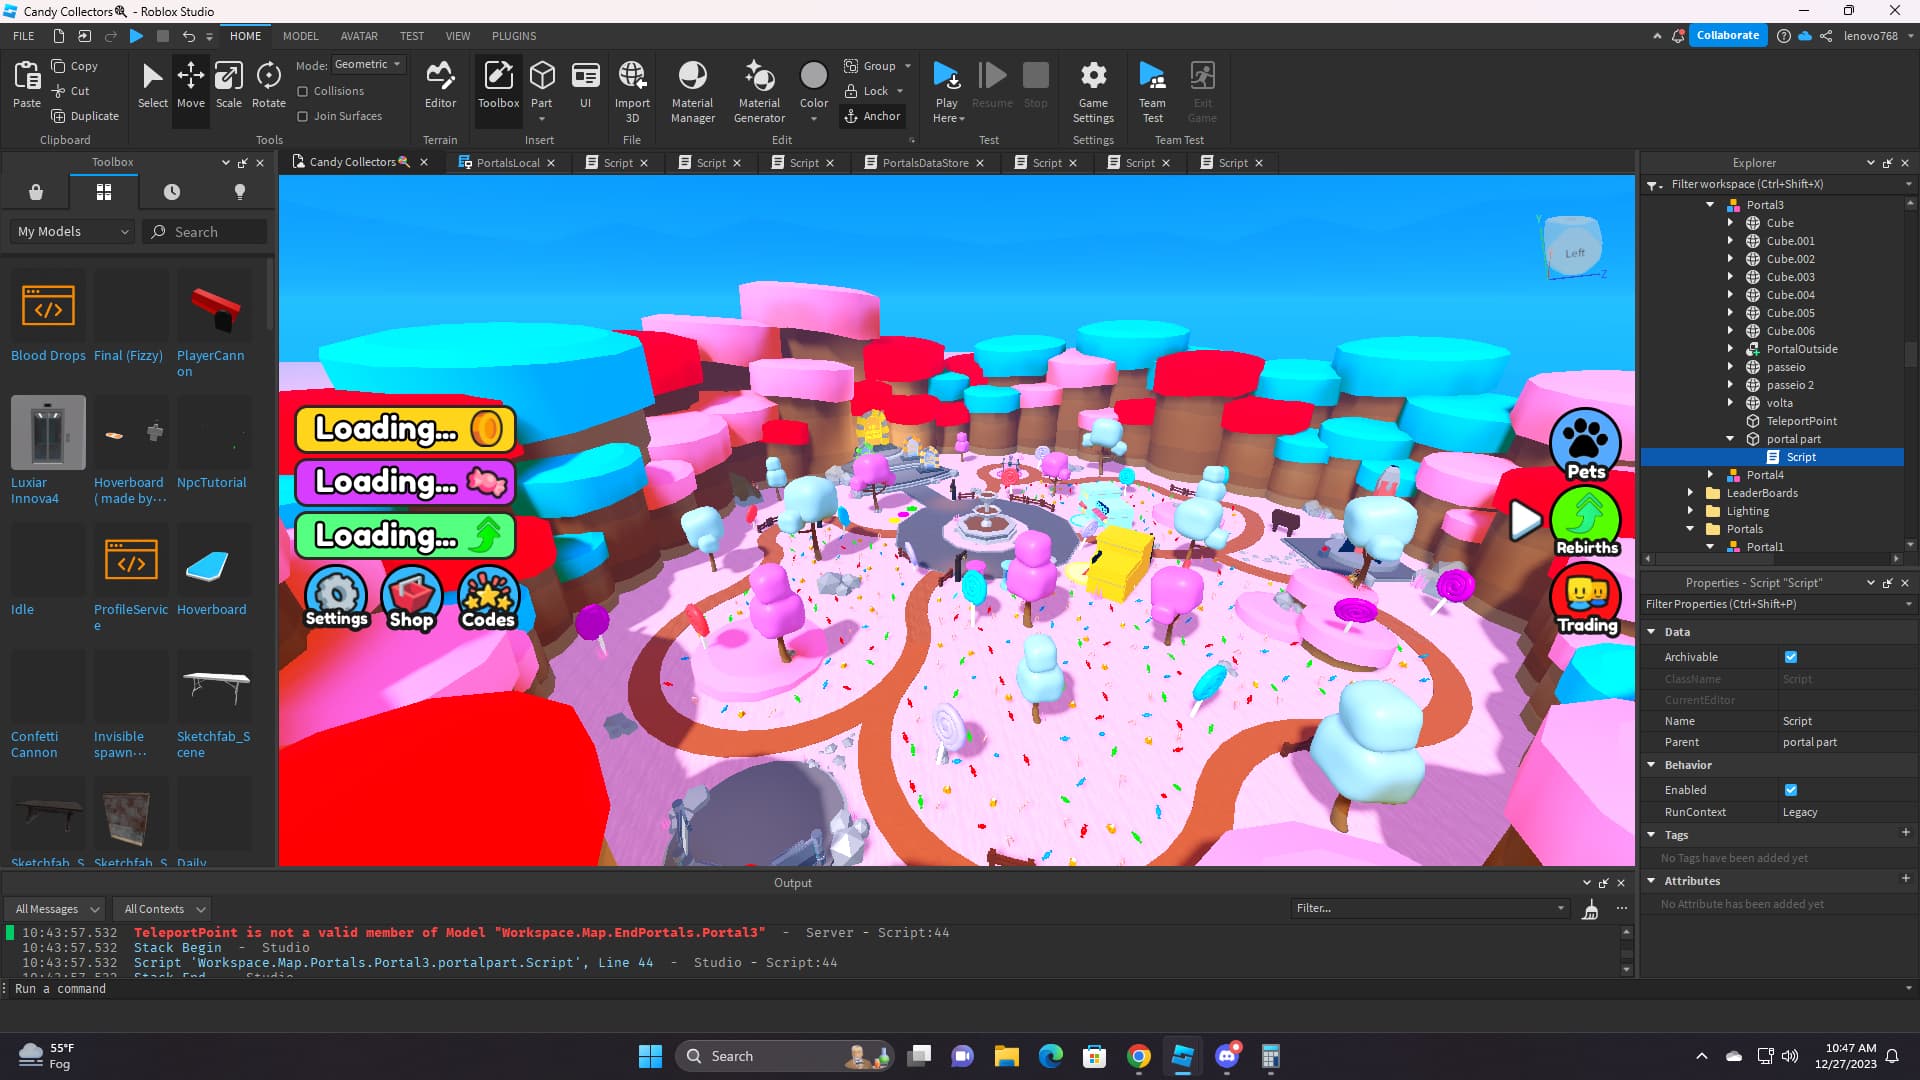Click the Anchor tool
The width and height of the screenshot is (1920, 1080).
[x=872, y=116]
